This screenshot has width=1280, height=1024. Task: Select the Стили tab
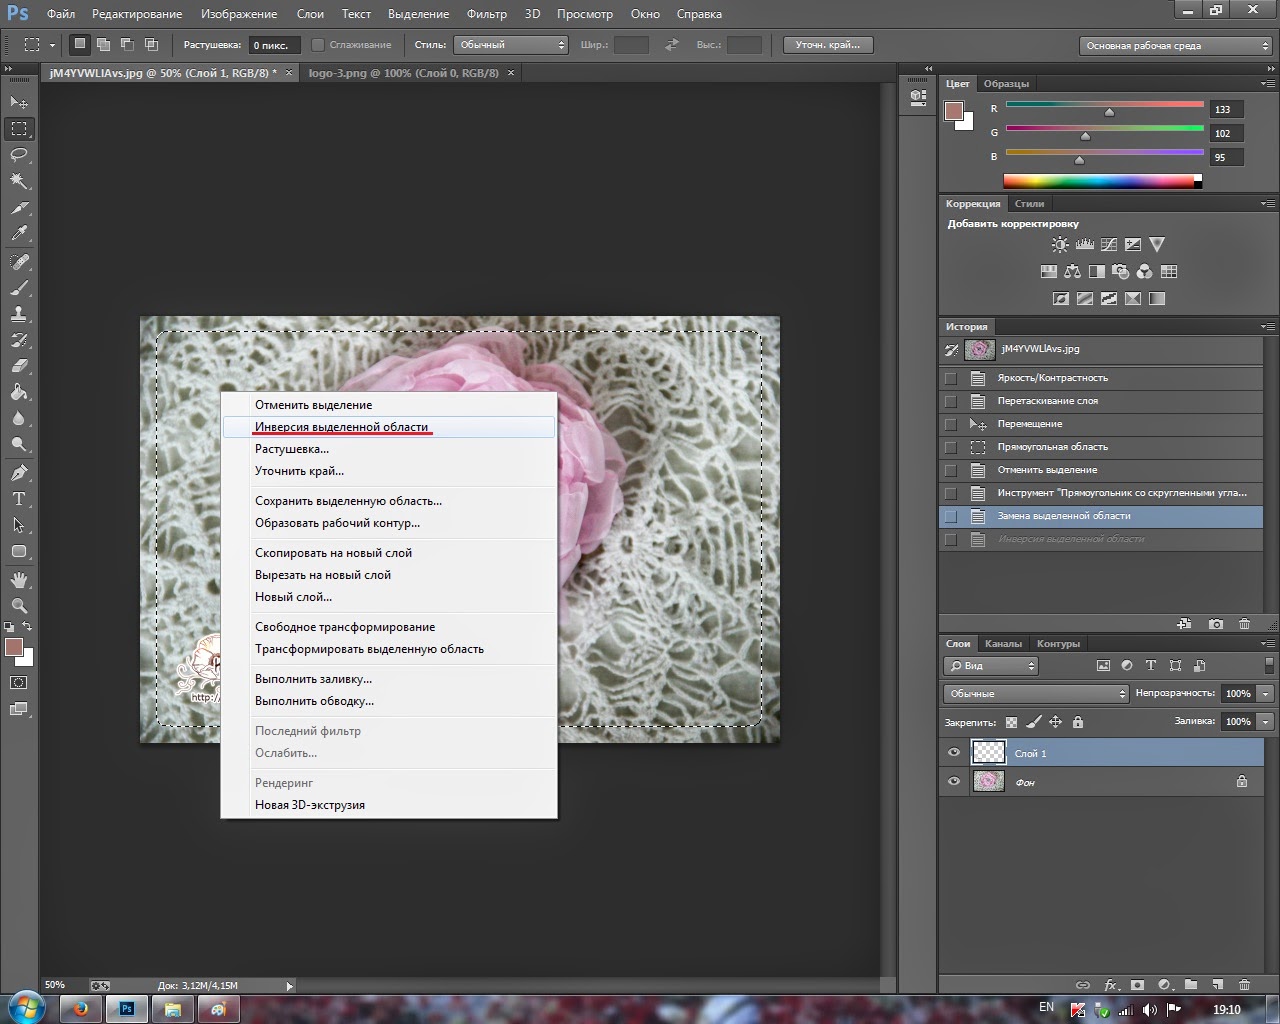coord(1029,204)
